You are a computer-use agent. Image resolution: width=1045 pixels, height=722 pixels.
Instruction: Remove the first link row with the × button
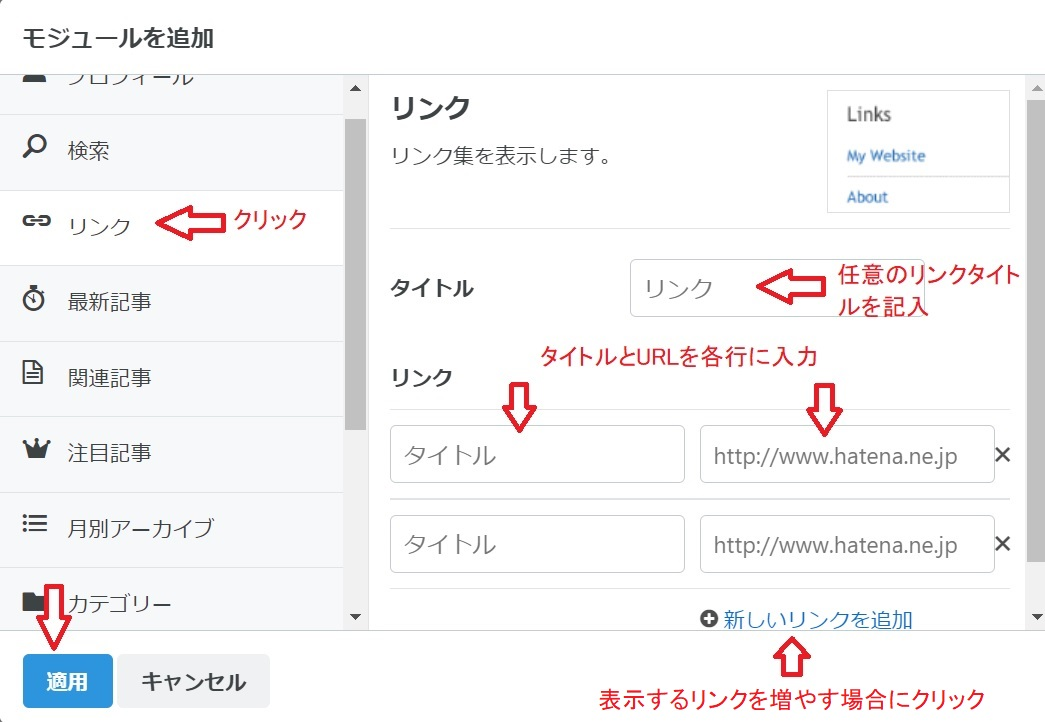pos(1002,454)
